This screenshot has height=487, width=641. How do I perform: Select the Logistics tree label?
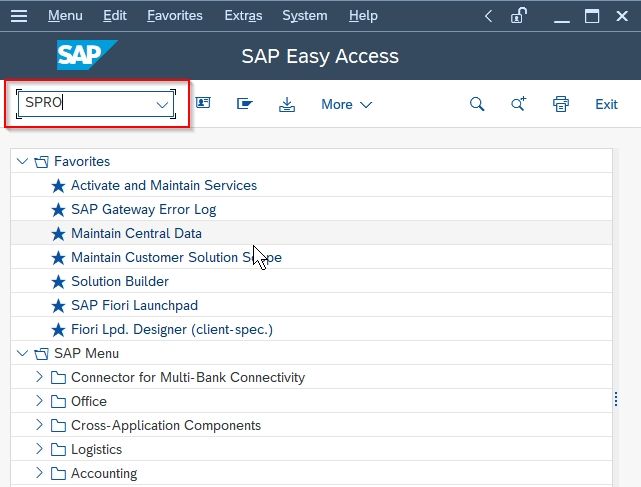click(96, 449)
